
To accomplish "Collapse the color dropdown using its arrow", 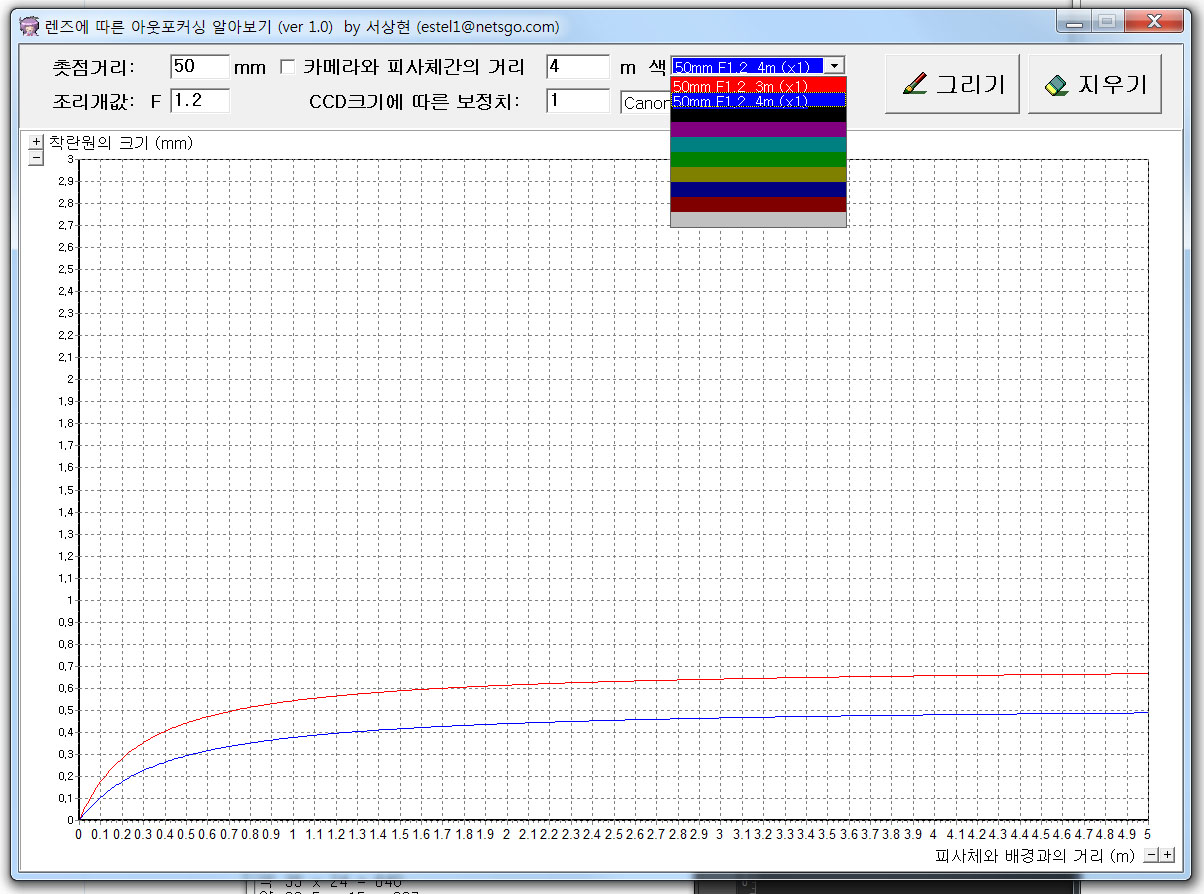I will [x=835, y=66].
